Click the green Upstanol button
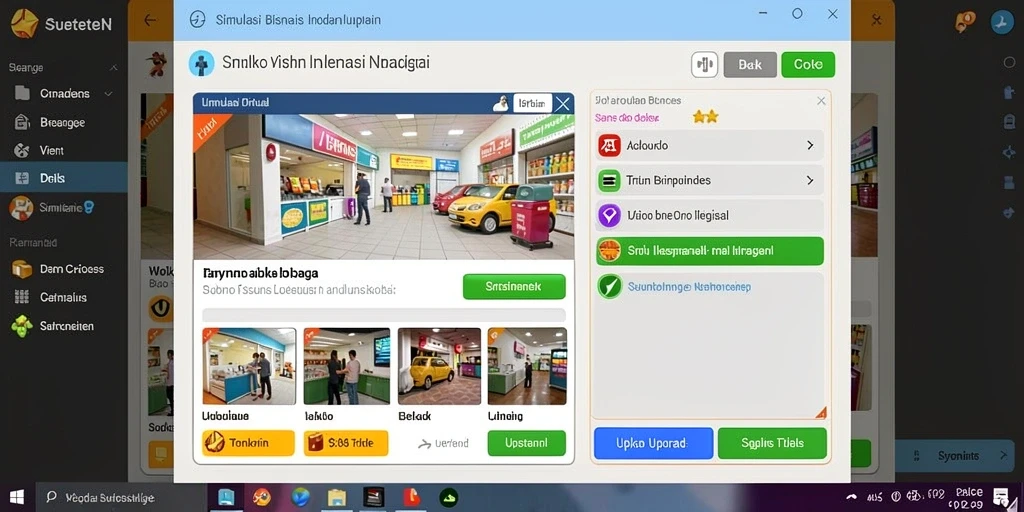Viewport: 1024px width, 512px height. [526, 443]
